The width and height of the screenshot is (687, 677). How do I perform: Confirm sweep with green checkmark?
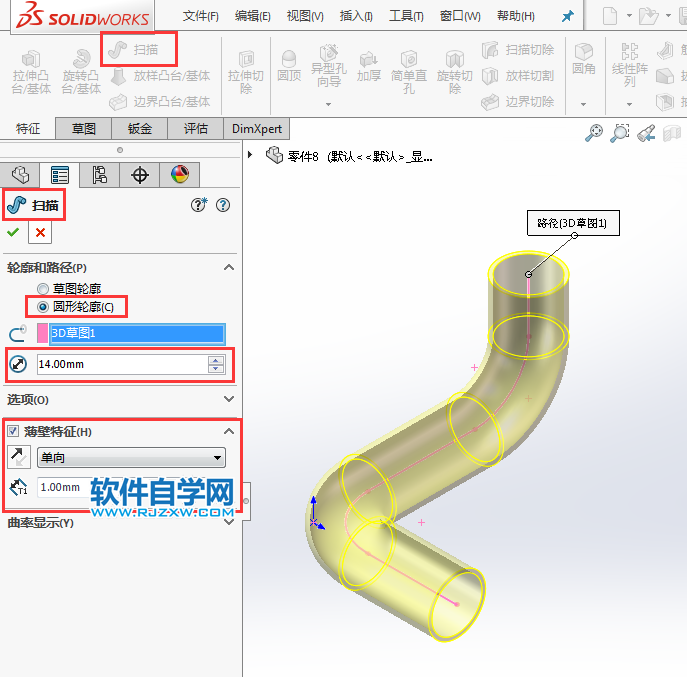13,232
